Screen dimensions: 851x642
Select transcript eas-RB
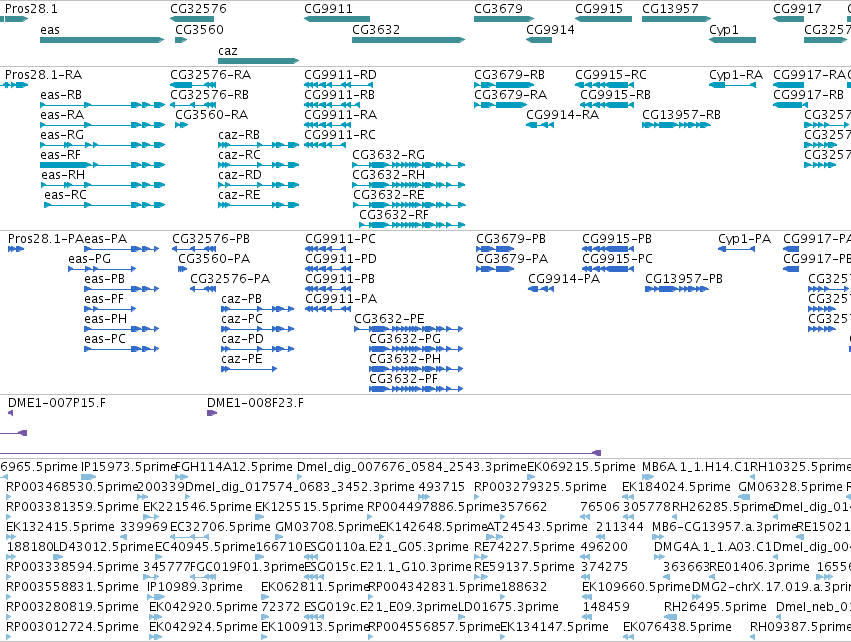tap(103, 105)
